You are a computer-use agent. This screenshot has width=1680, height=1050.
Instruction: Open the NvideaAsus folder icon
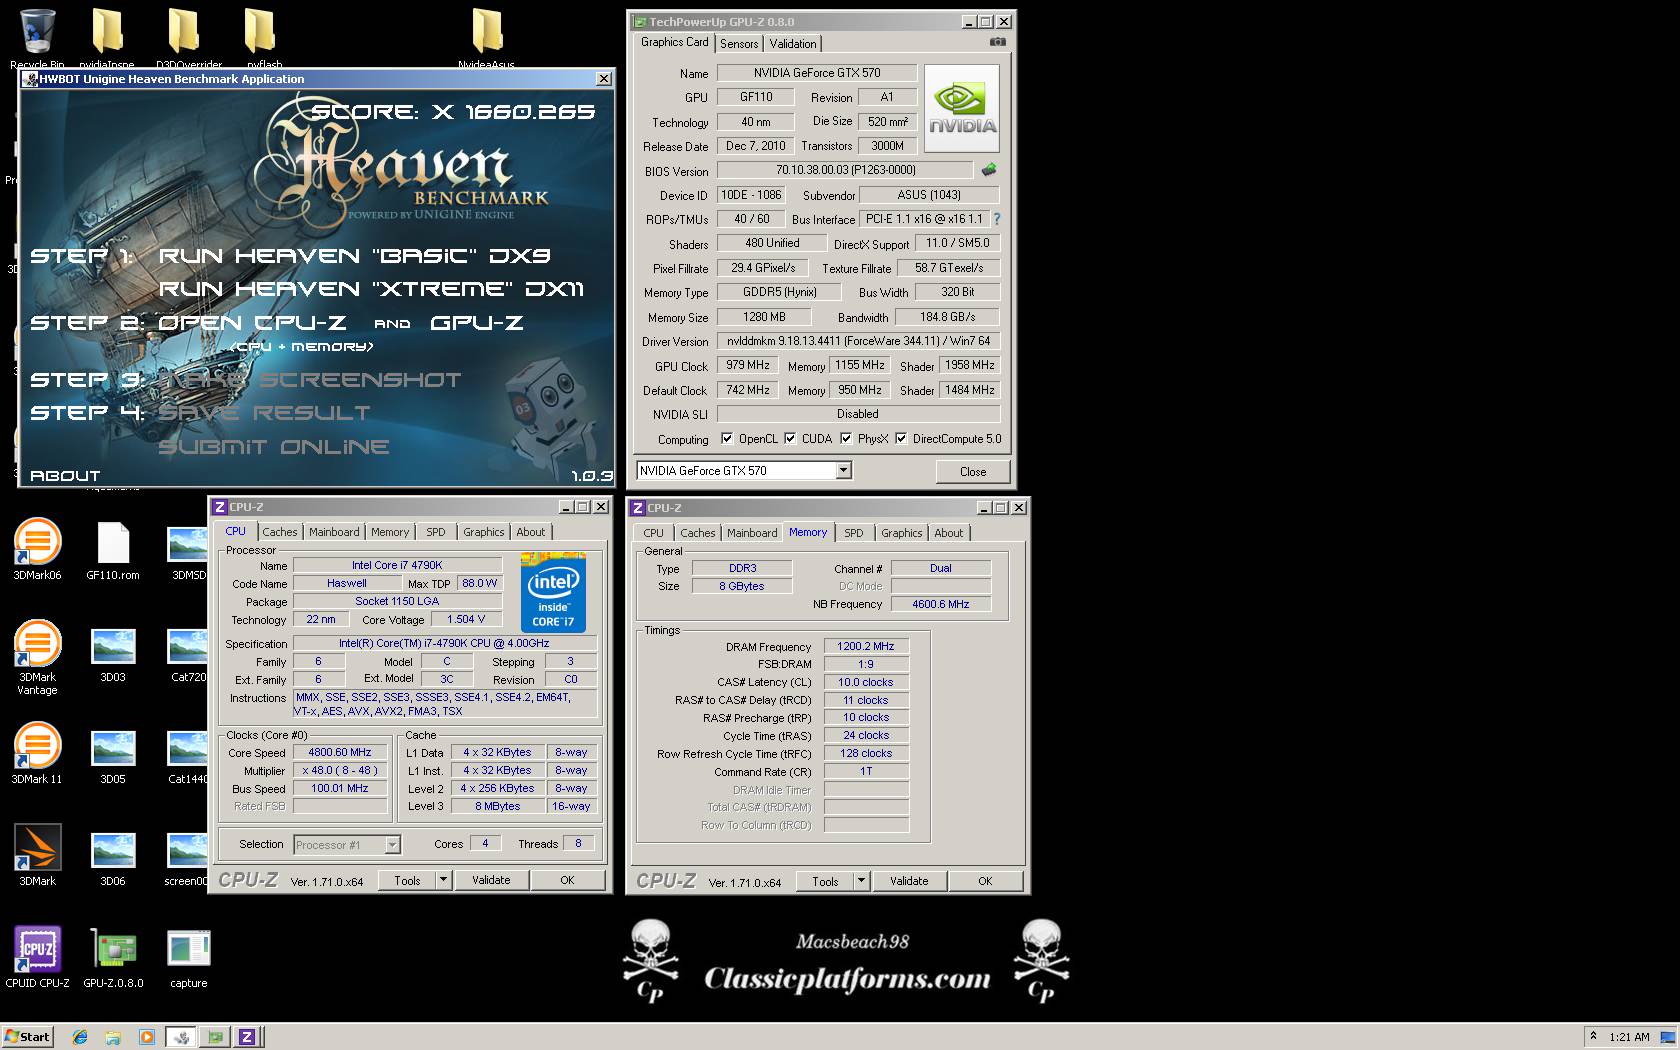(x=487, y=32)
